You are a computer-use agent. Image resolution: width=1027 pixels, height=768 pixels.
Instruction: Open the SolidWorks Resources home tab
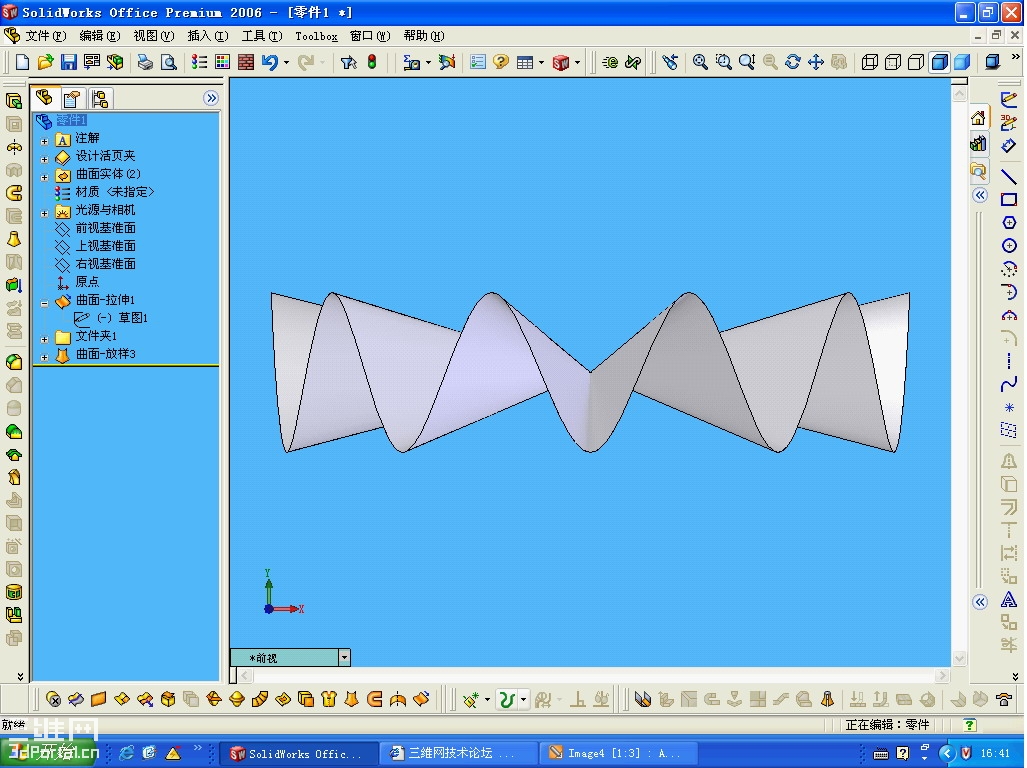[x=978, y=118]
